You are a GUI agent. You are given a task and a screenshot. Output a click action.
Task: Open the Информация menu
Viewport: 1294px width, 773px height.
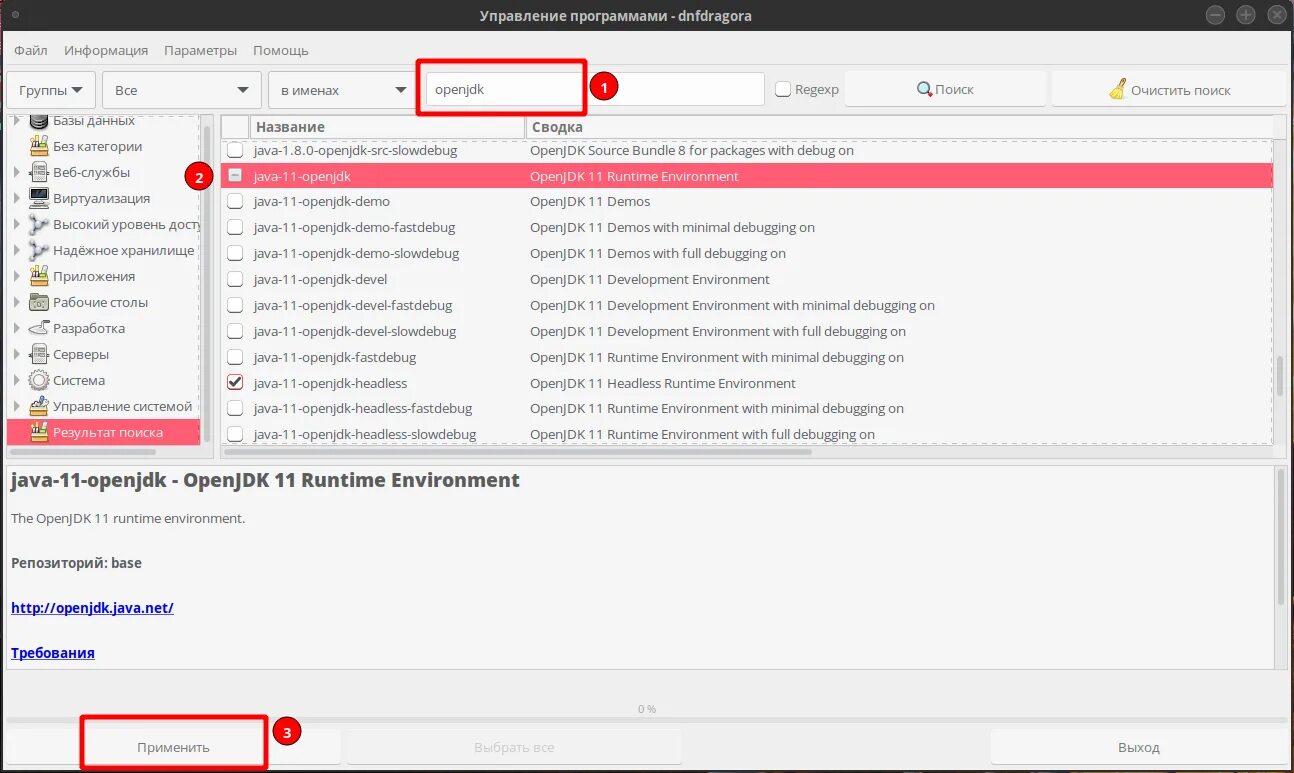(x=106, y=50)
